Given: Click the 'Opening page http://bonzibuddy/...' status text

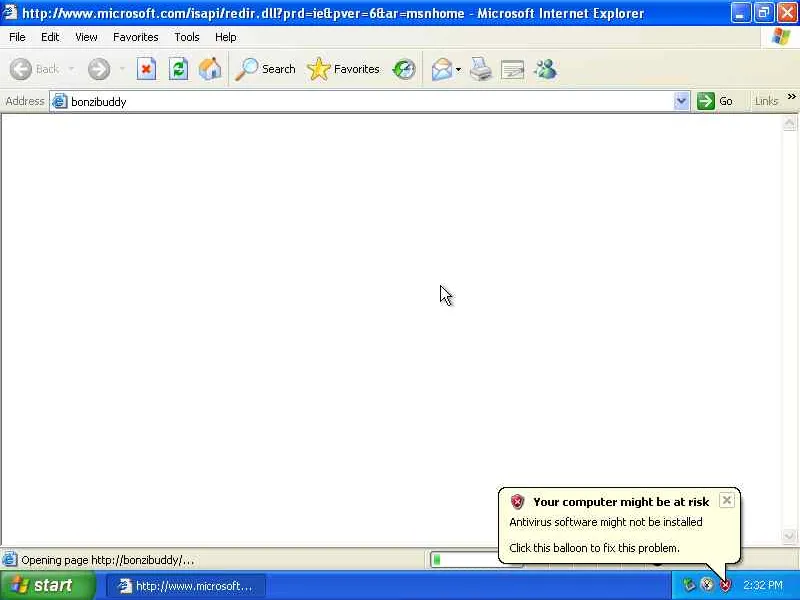Looking at the screenshot, I should (x=108, y=560).
